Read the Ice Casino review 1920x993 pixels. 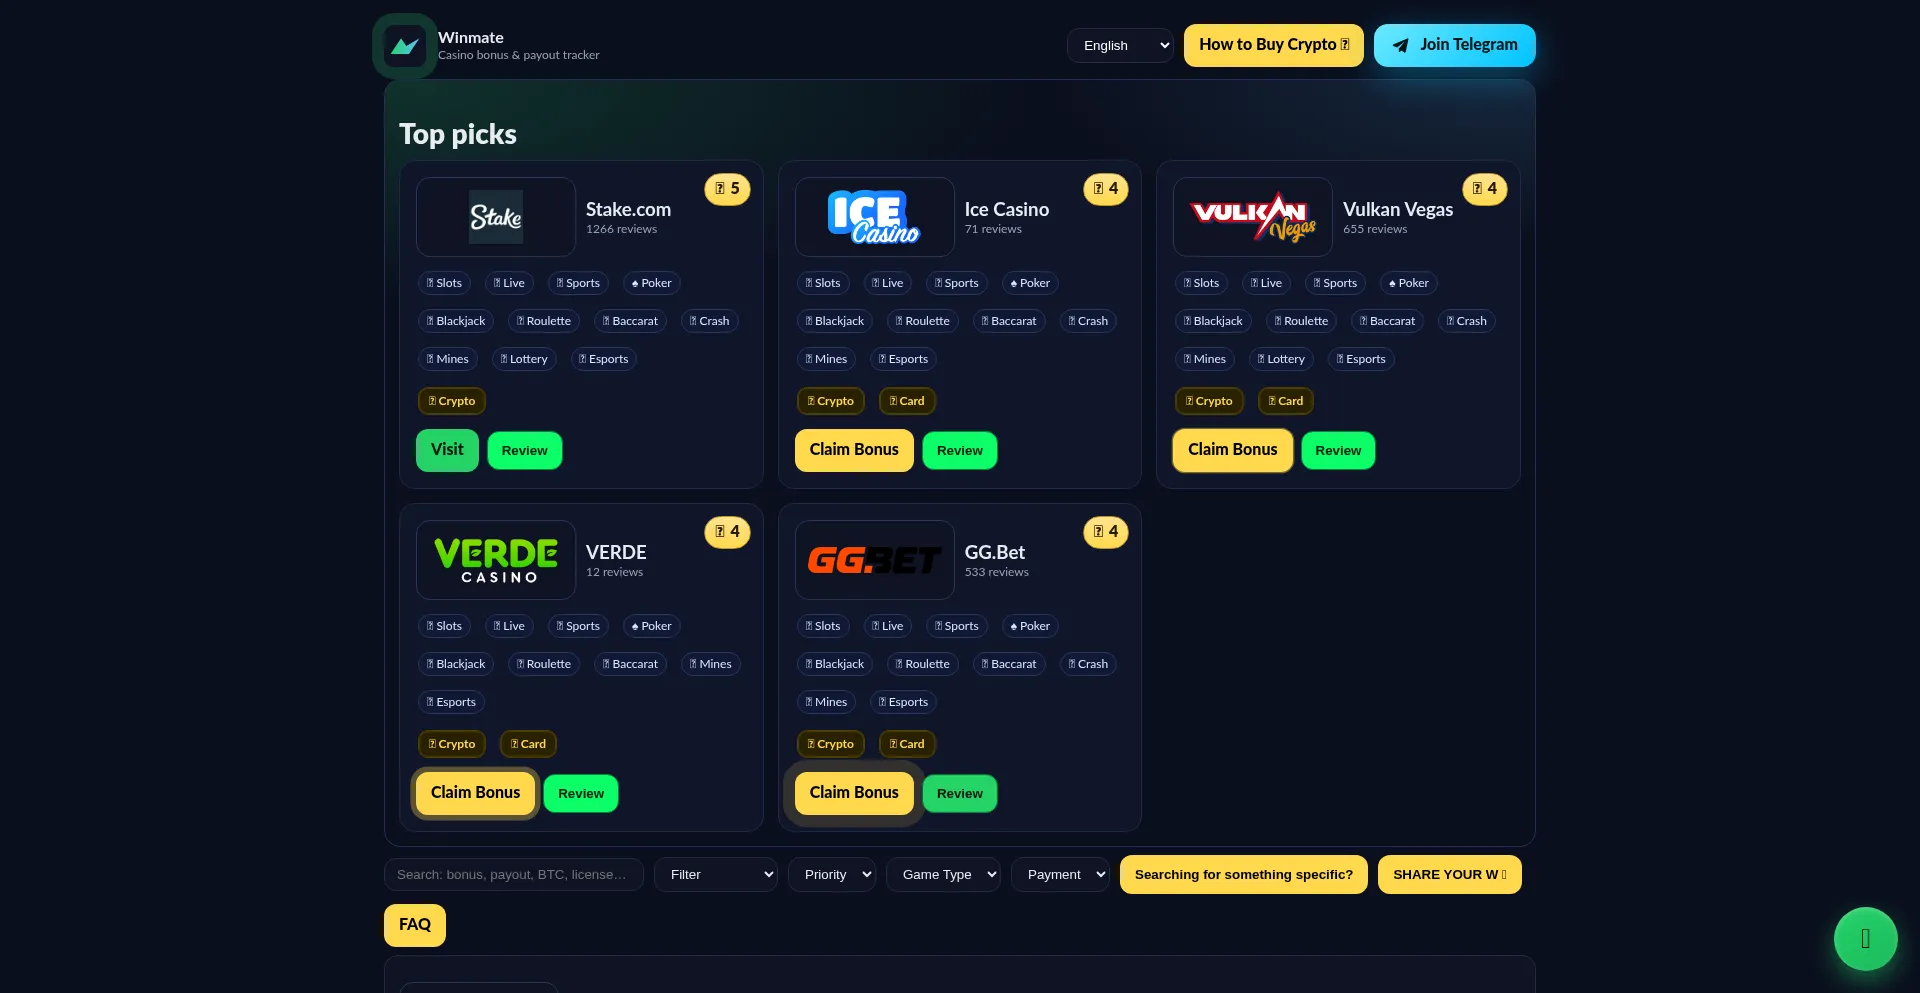[960, 451]
